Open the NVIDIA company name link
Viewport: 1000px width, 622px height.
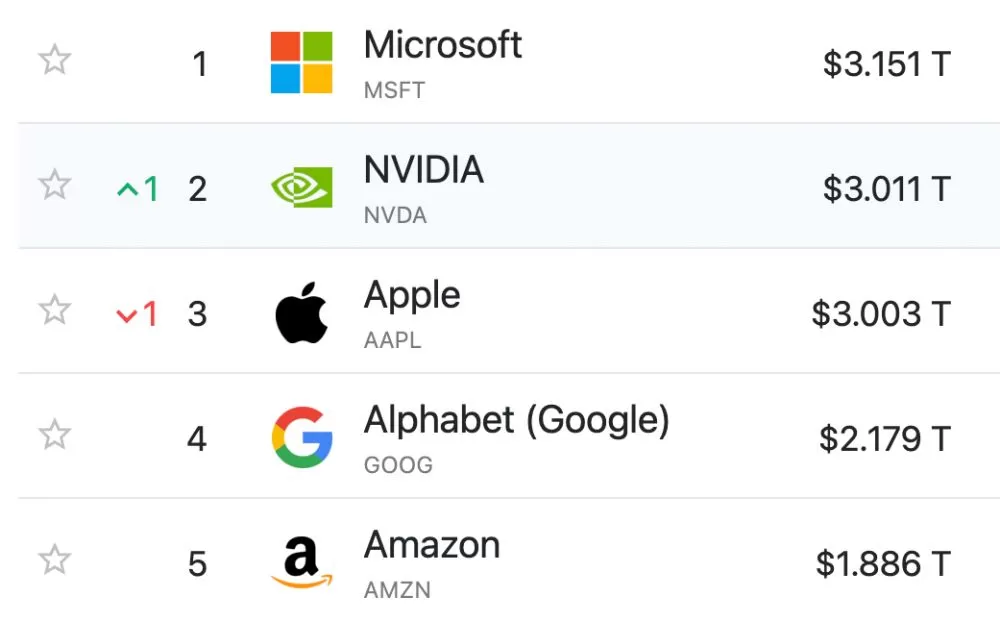pyautogui.click(x=423, y=170)
